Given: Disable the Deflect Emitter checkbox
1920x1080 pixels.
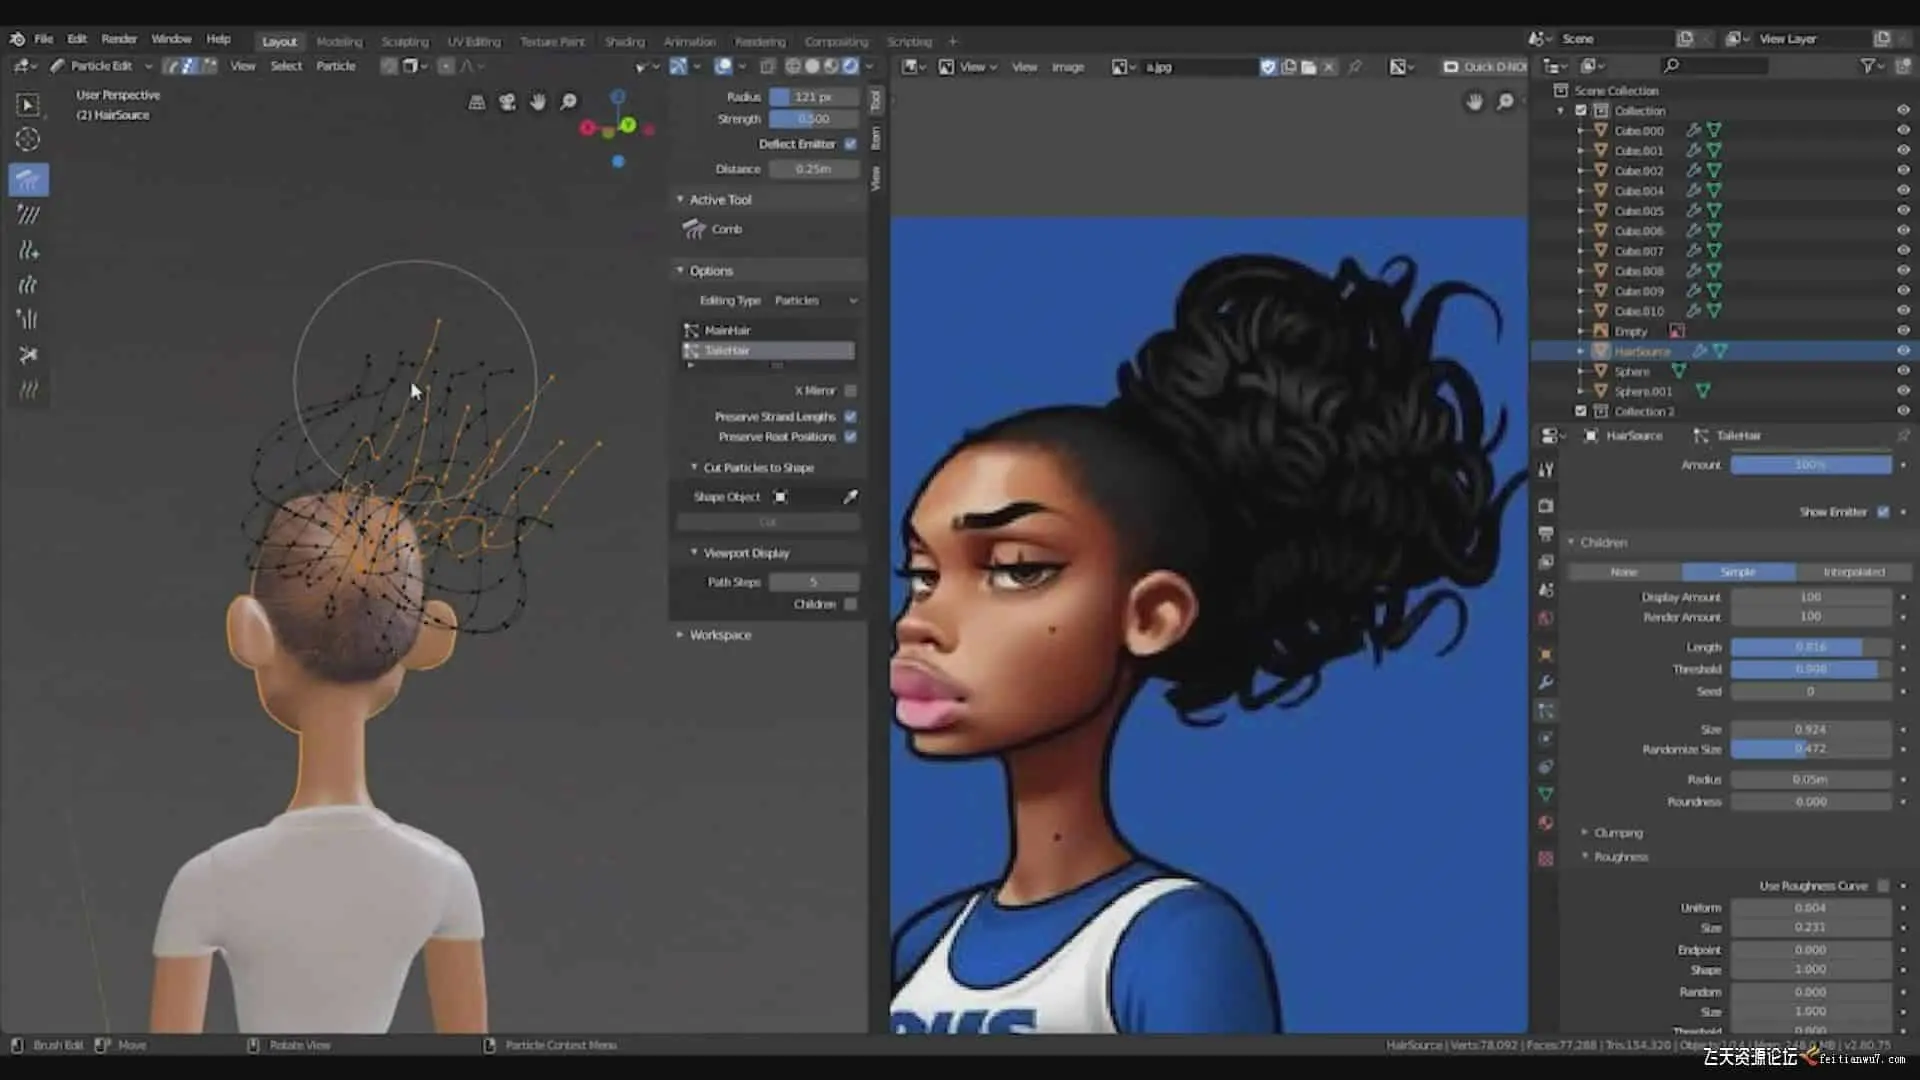Looking at the screenshot, I should 850,144.
